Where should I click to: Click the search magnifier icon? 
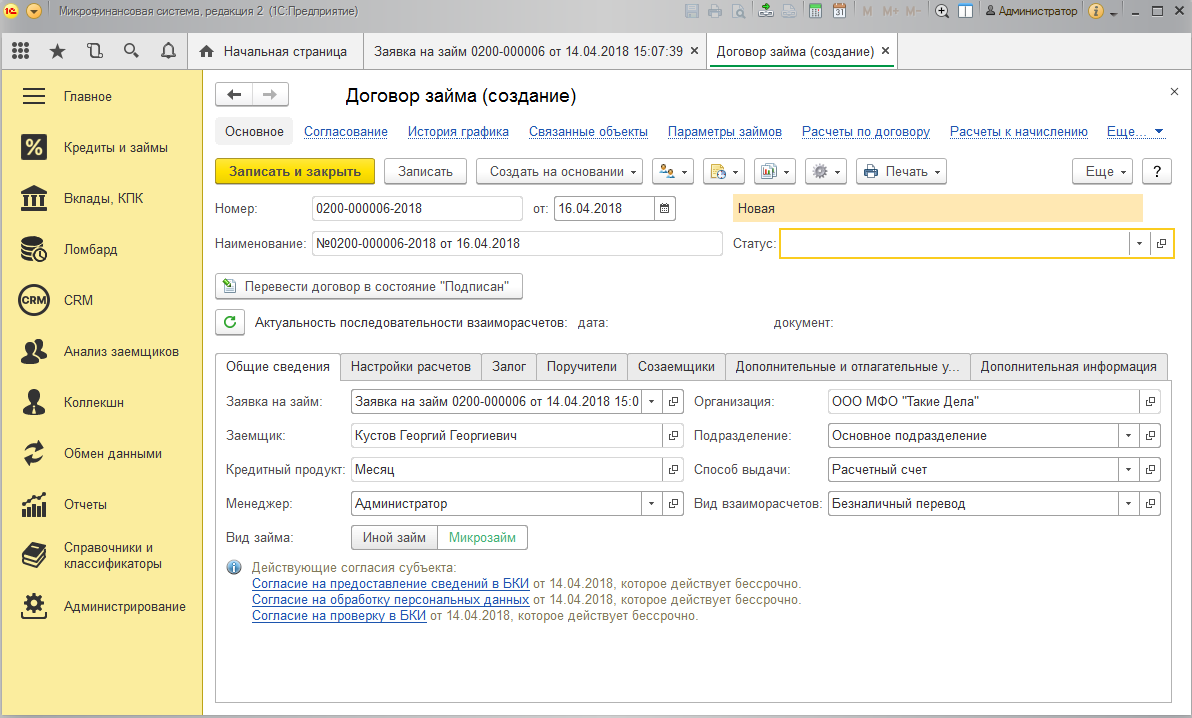[x=131, y=51]
